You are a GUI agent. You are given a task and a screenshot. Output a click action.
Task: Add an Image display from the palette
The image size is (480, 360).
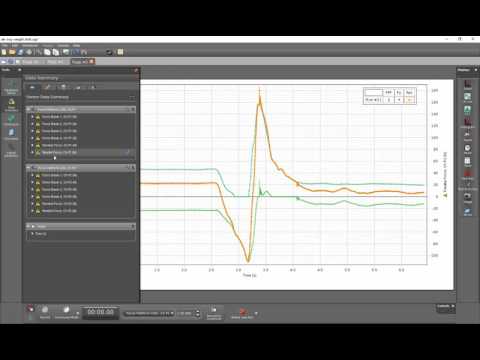[x=468, y=198]
